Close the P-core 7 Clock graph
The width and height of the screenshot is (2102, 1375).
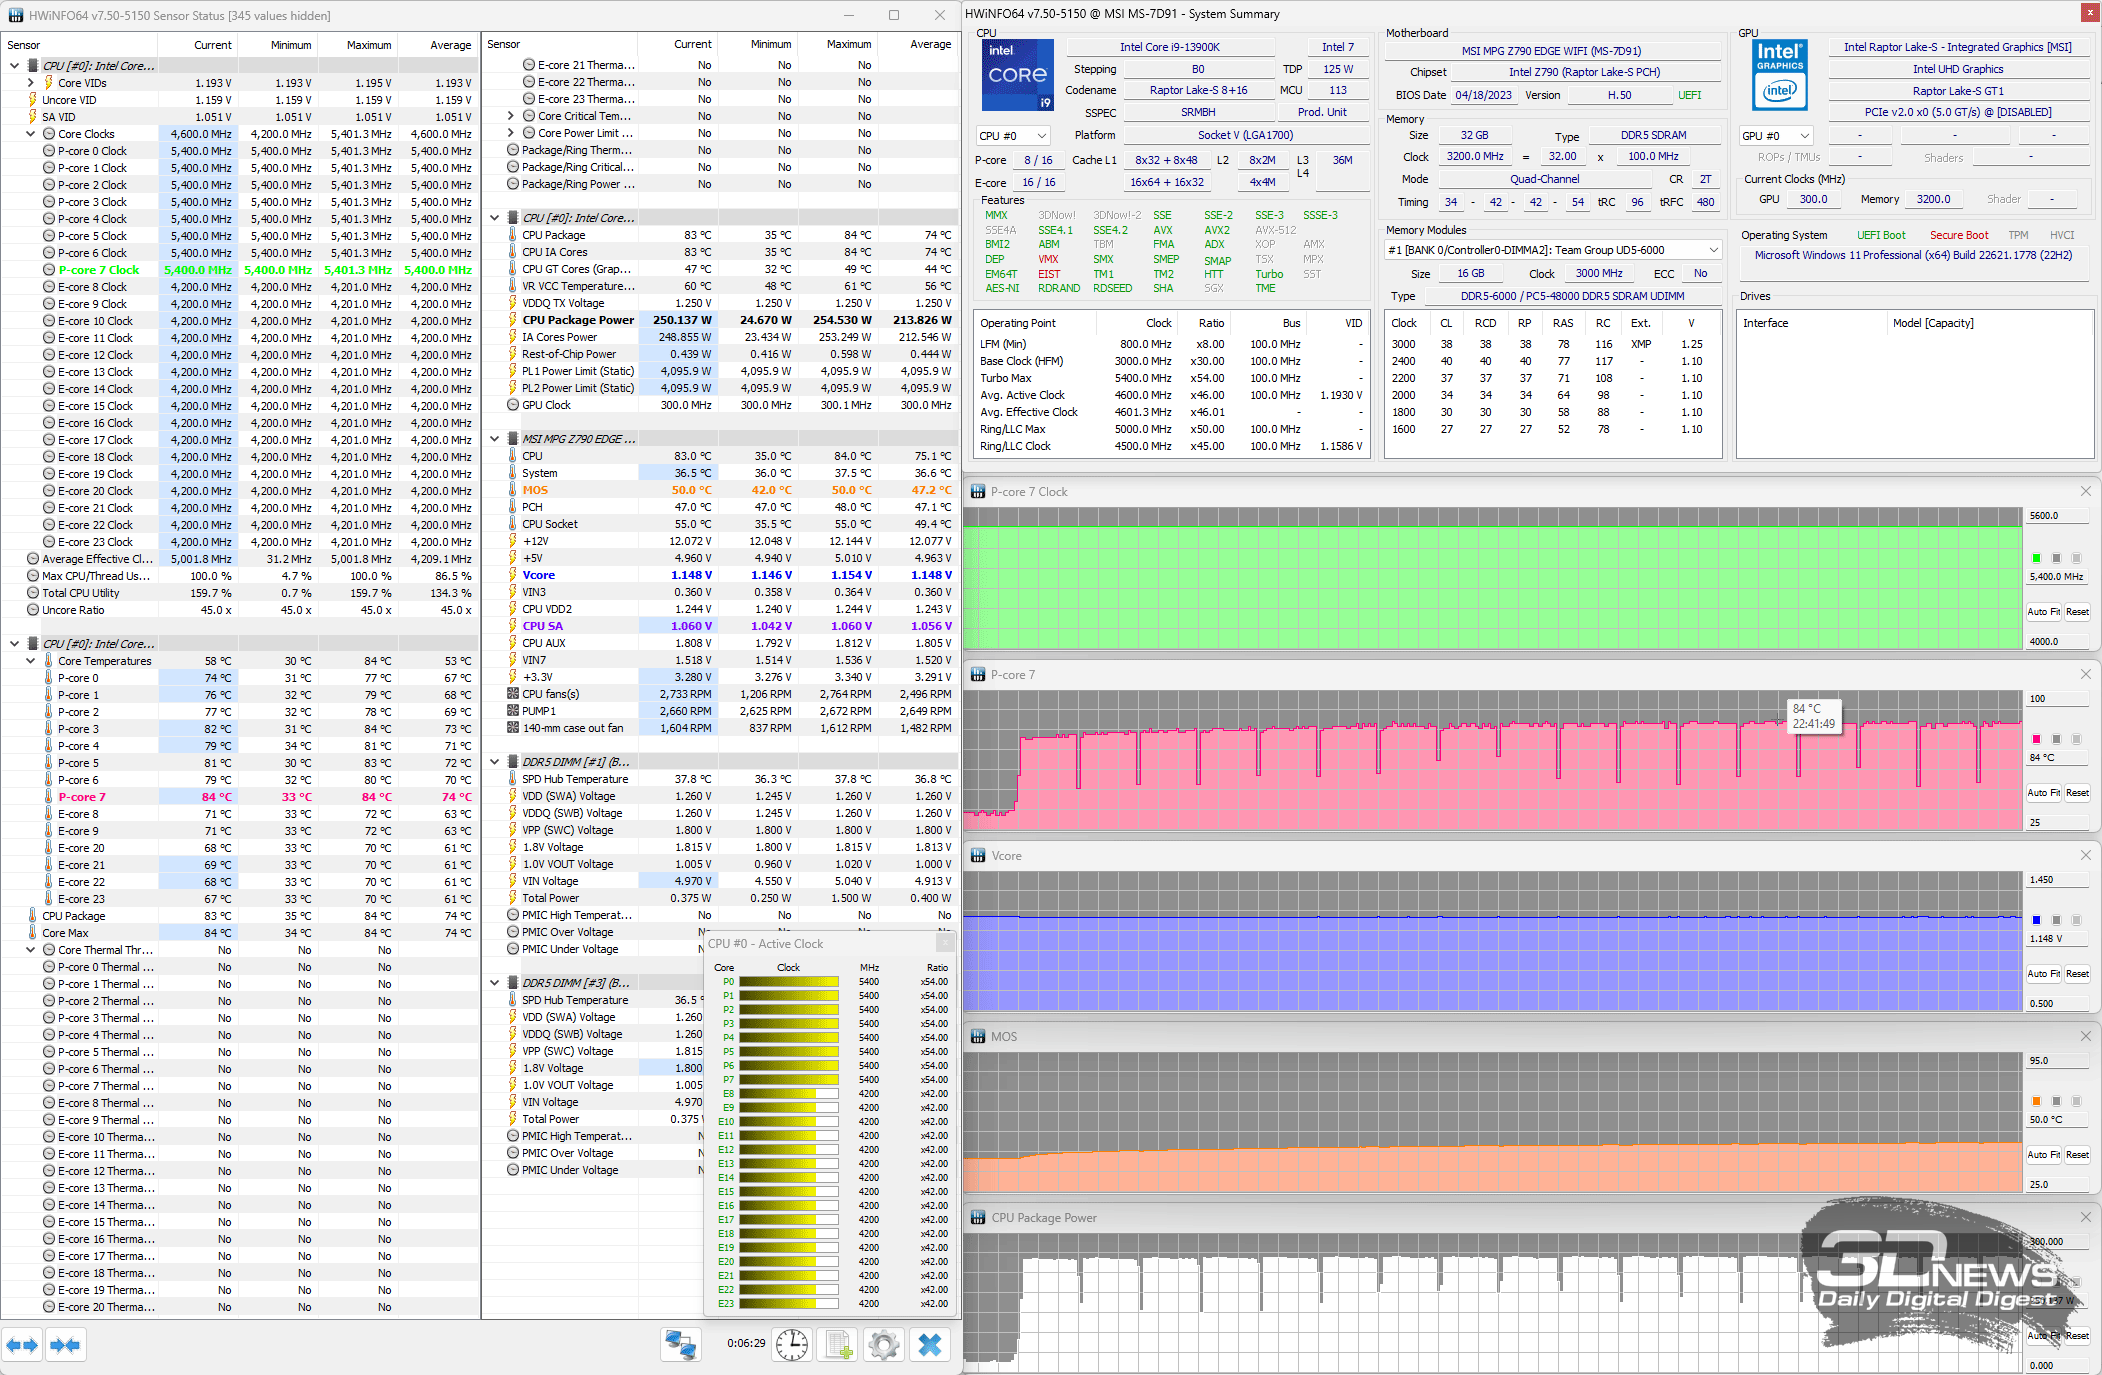coord(2086,492)
